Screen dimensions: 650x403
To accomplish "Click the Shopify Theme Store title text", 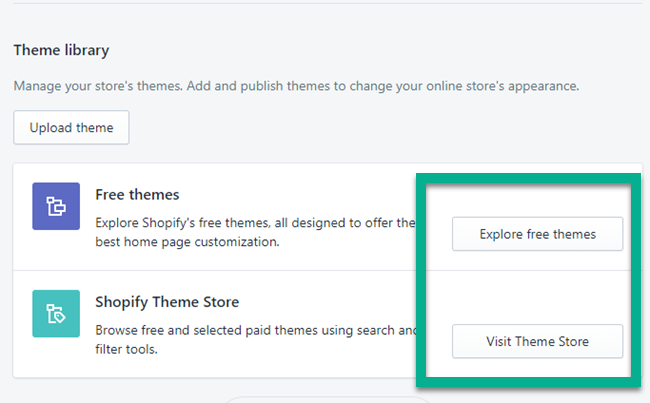I will [167, 302].
